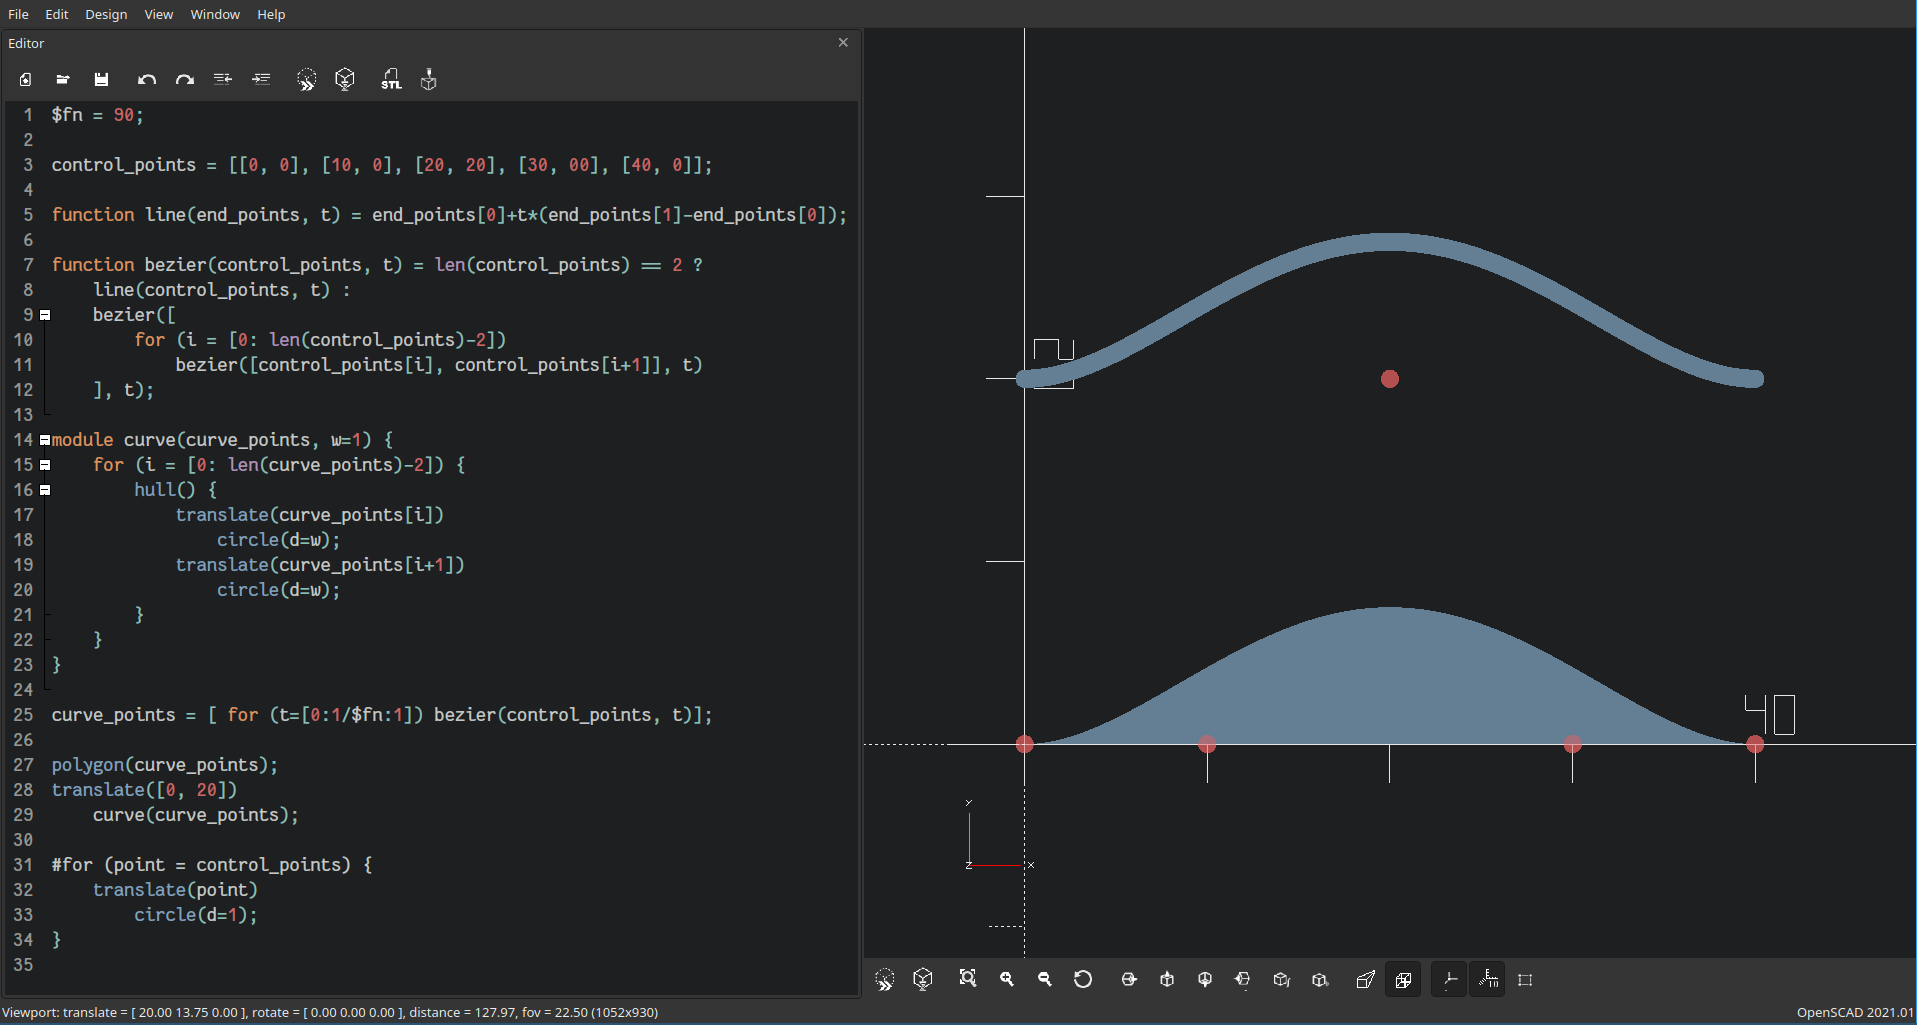Screen dimensions: 1917x1025
Task: Enable Perspective projection
Action: [x=1365, y=979]
